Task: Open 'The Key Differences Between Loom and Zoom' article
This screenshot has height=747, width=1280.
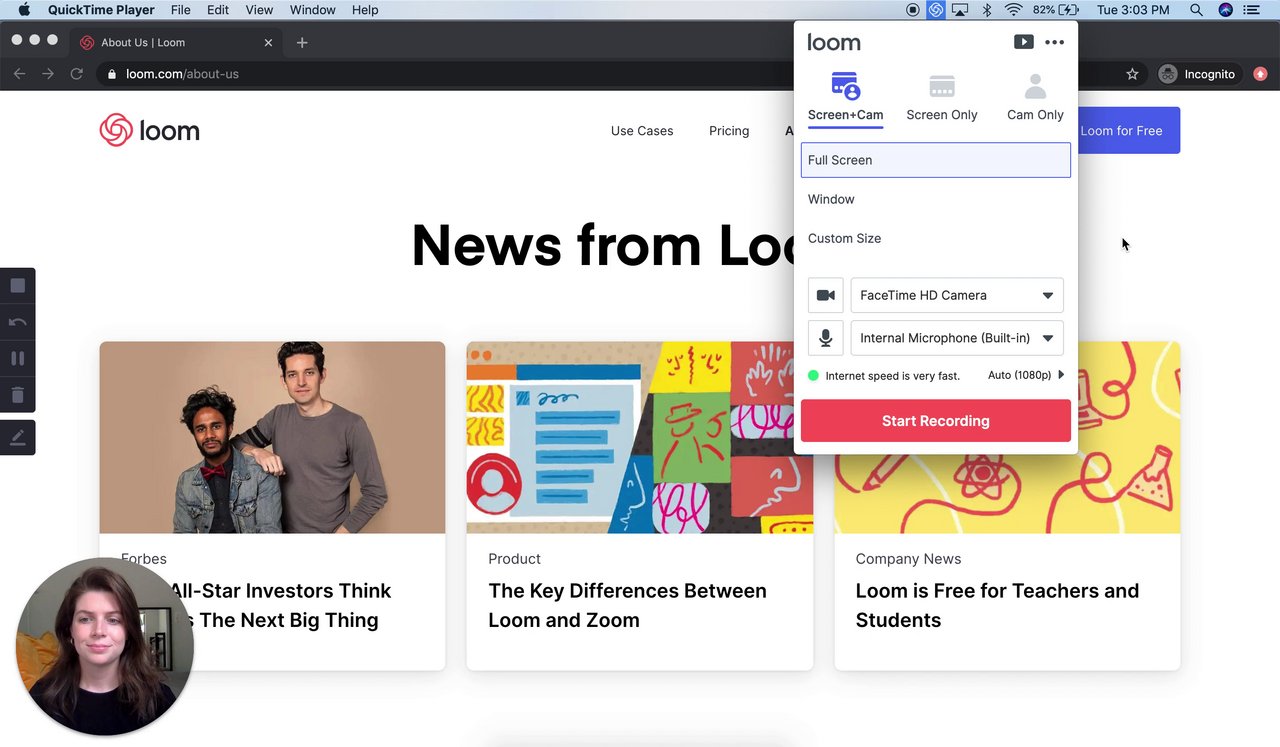Action: point(627,605)
